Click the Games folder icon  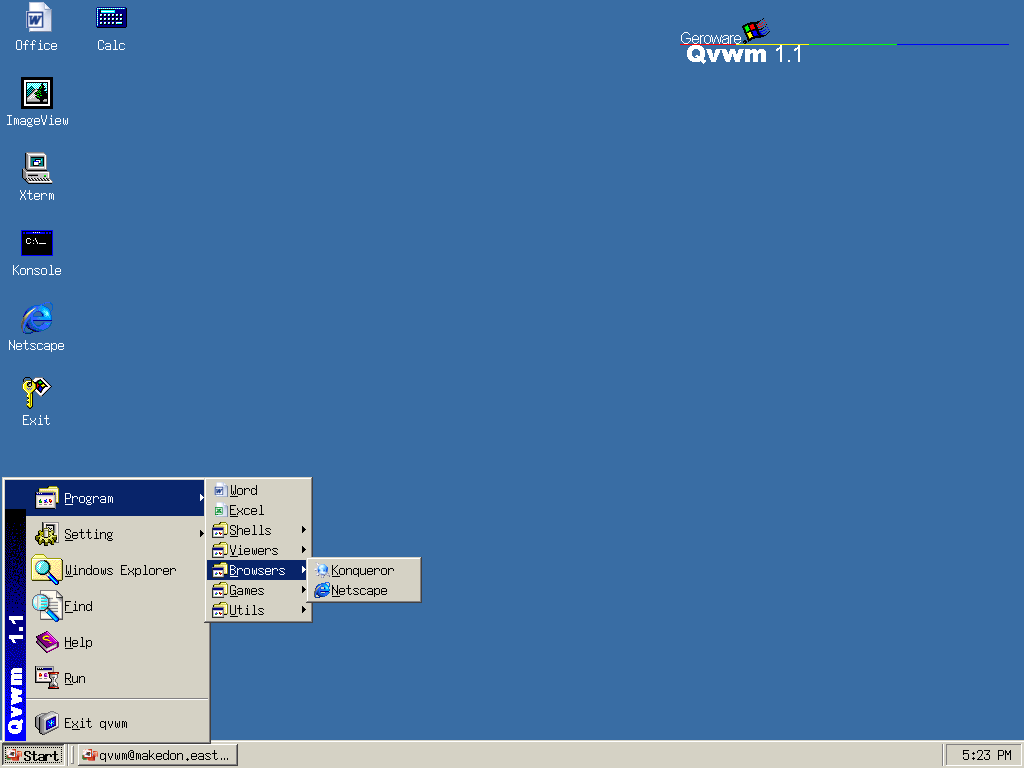(x=219, y=590)
